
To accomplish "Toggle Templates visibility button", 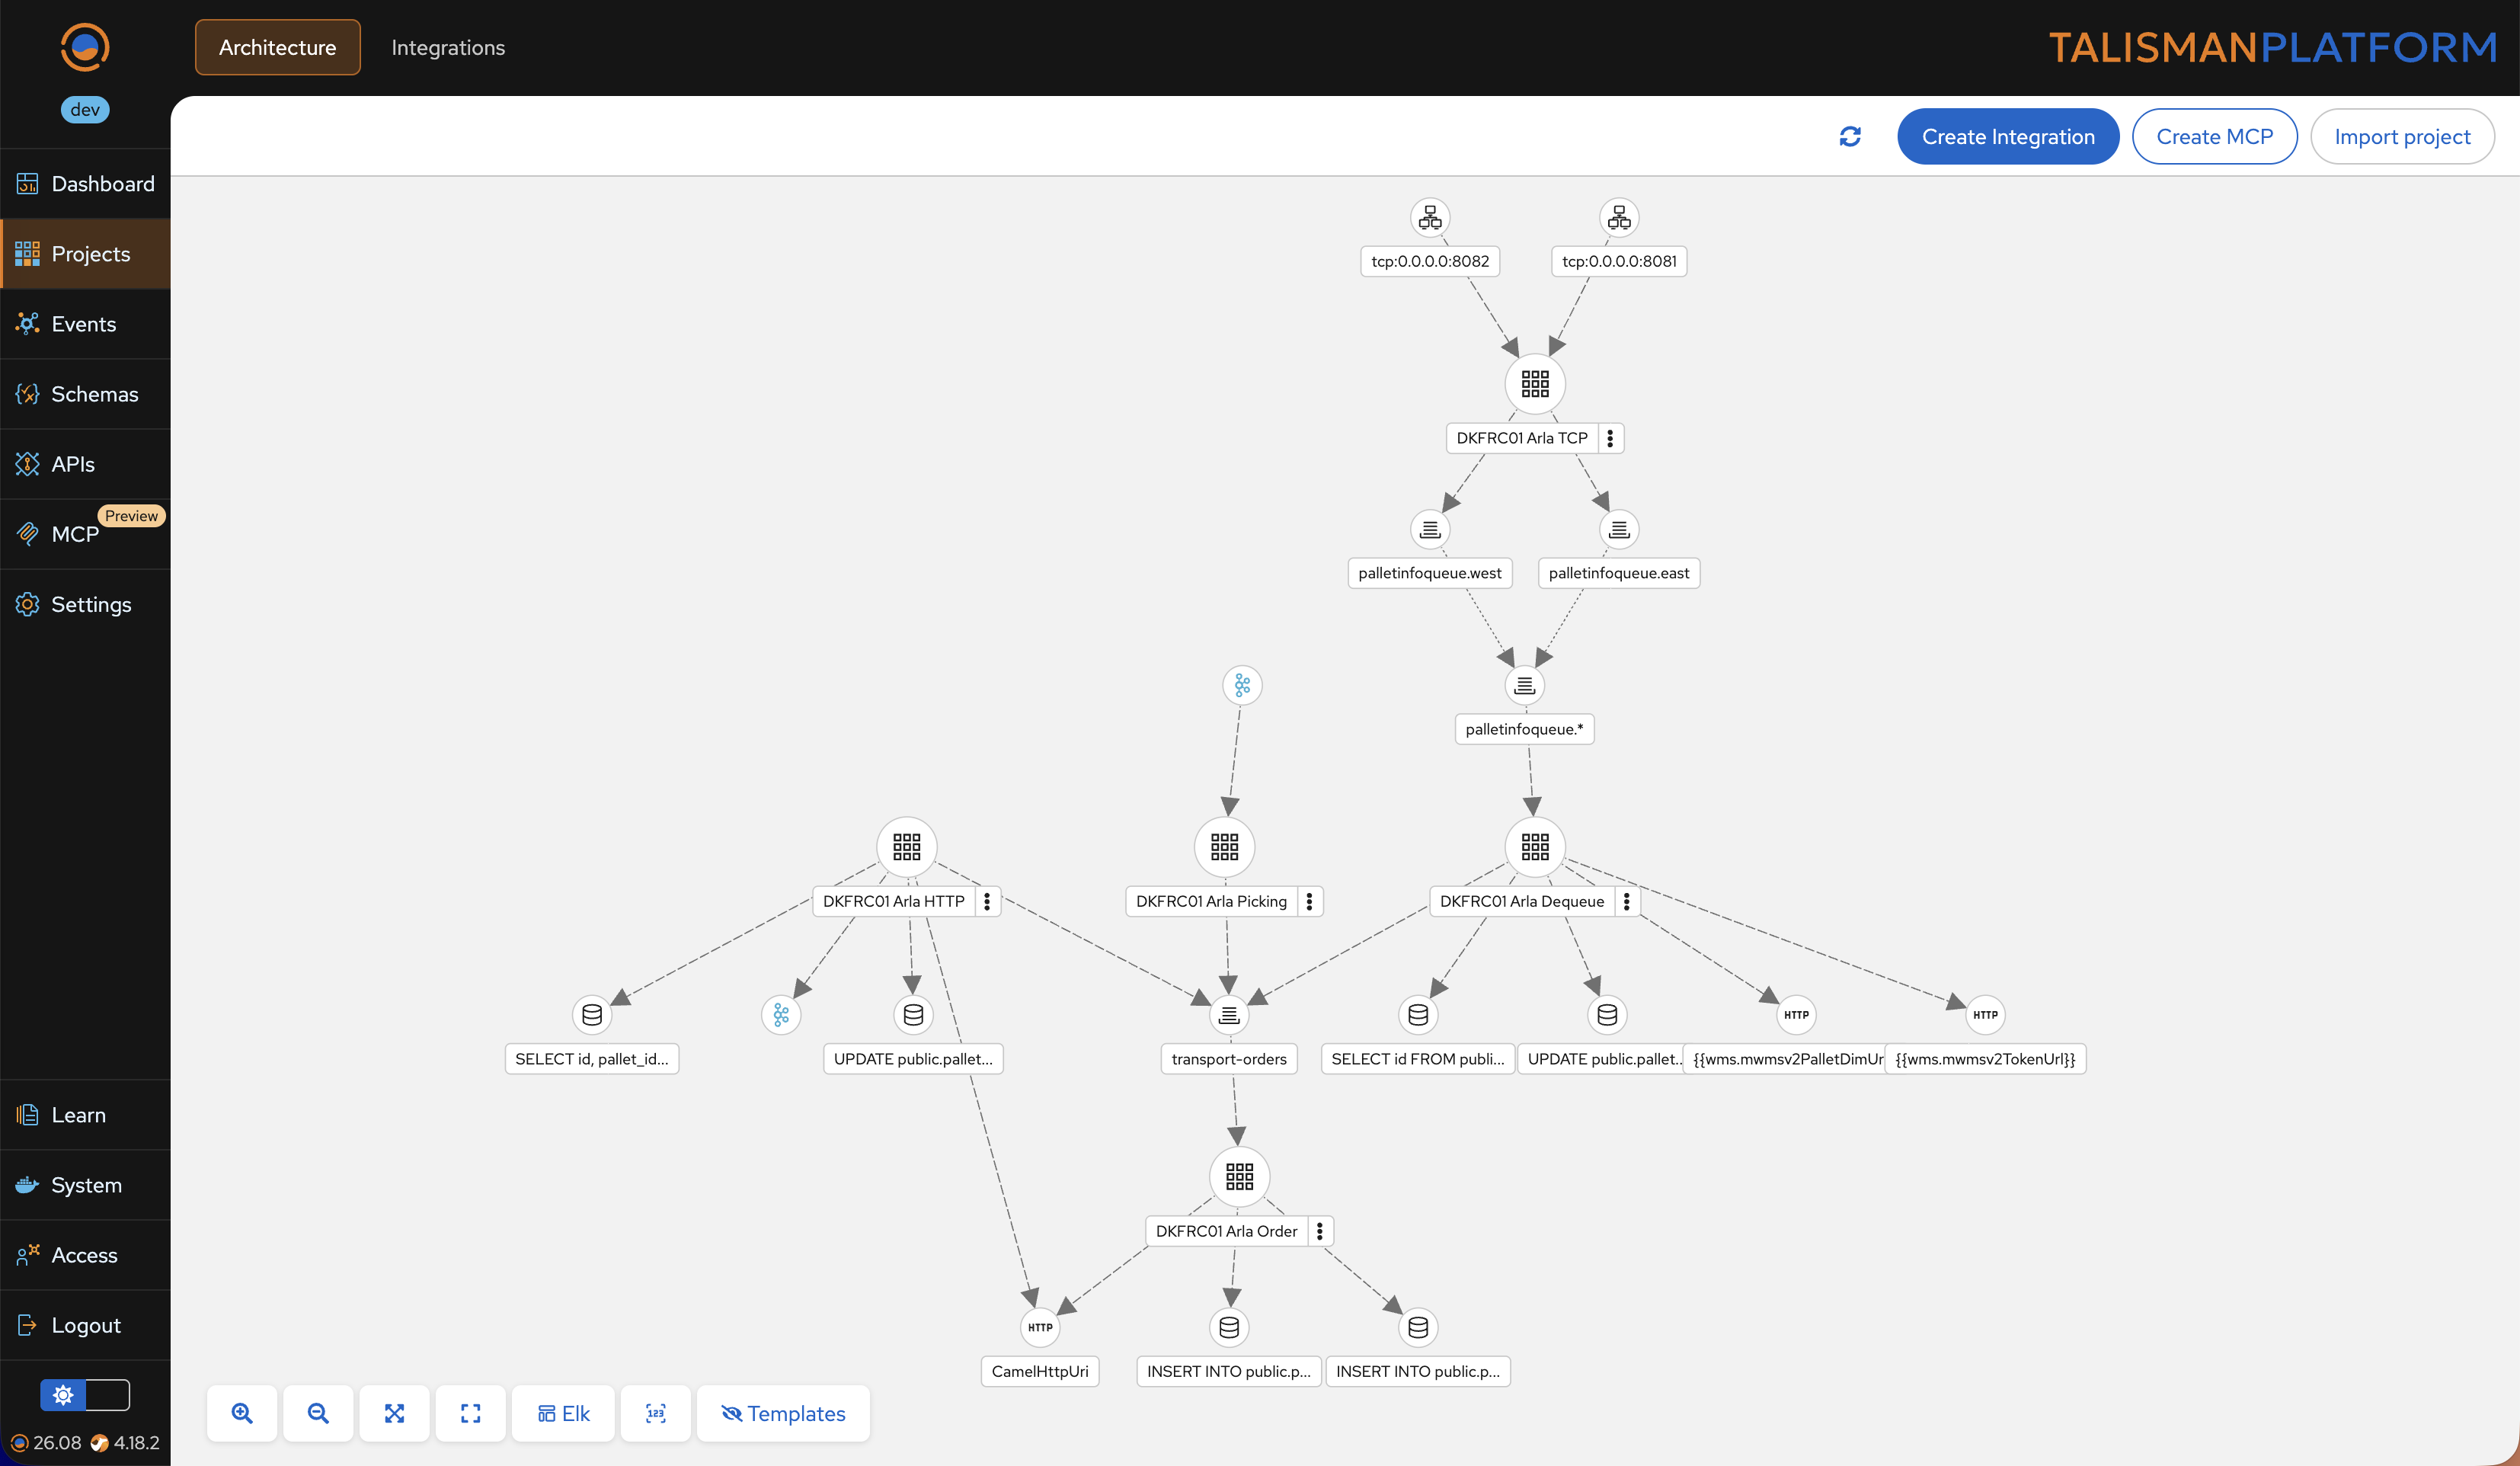I will [x=783, y=1413].
